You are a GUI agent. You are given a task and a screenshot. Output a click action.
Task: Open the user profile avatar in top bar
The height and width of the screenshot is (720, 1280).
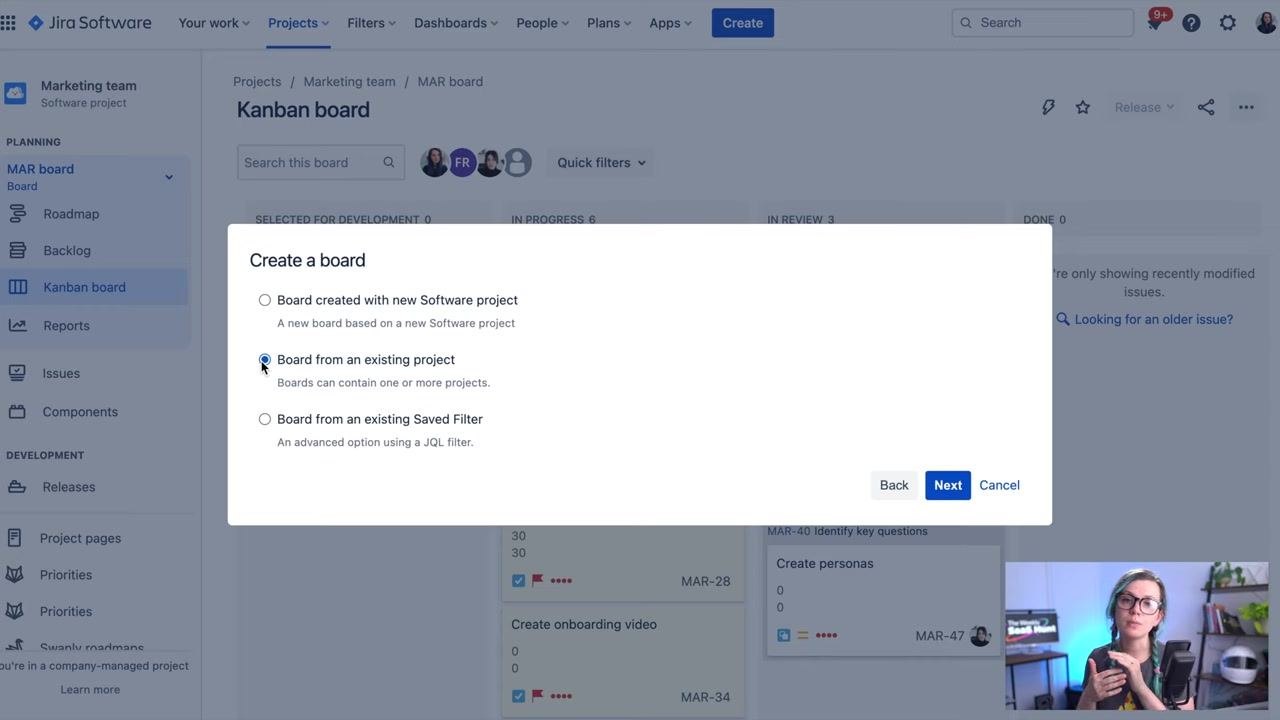pyautogui.click(x=1266, y=23)
